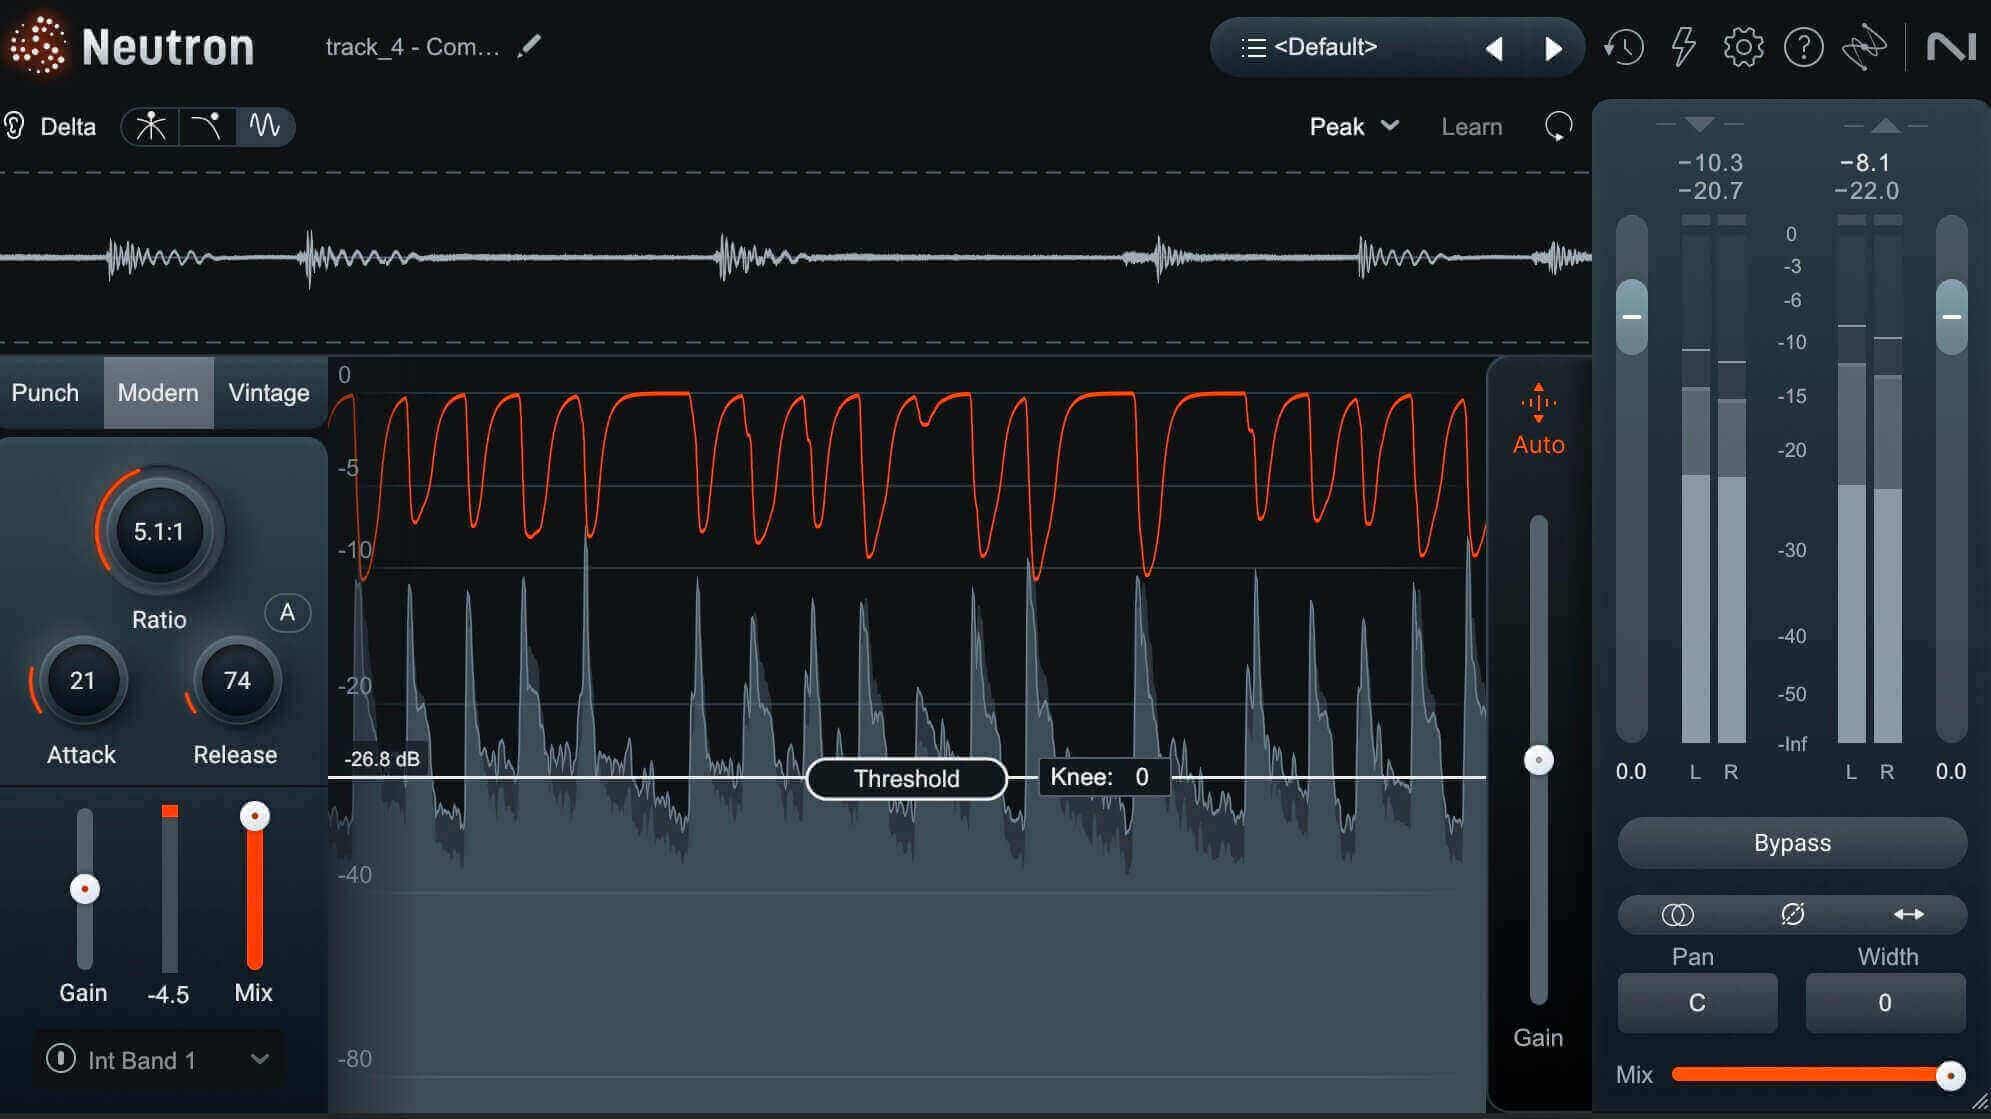1991x1119 pixels.
Task: Rename the track with the pencil icon
Action: point(529,46)
